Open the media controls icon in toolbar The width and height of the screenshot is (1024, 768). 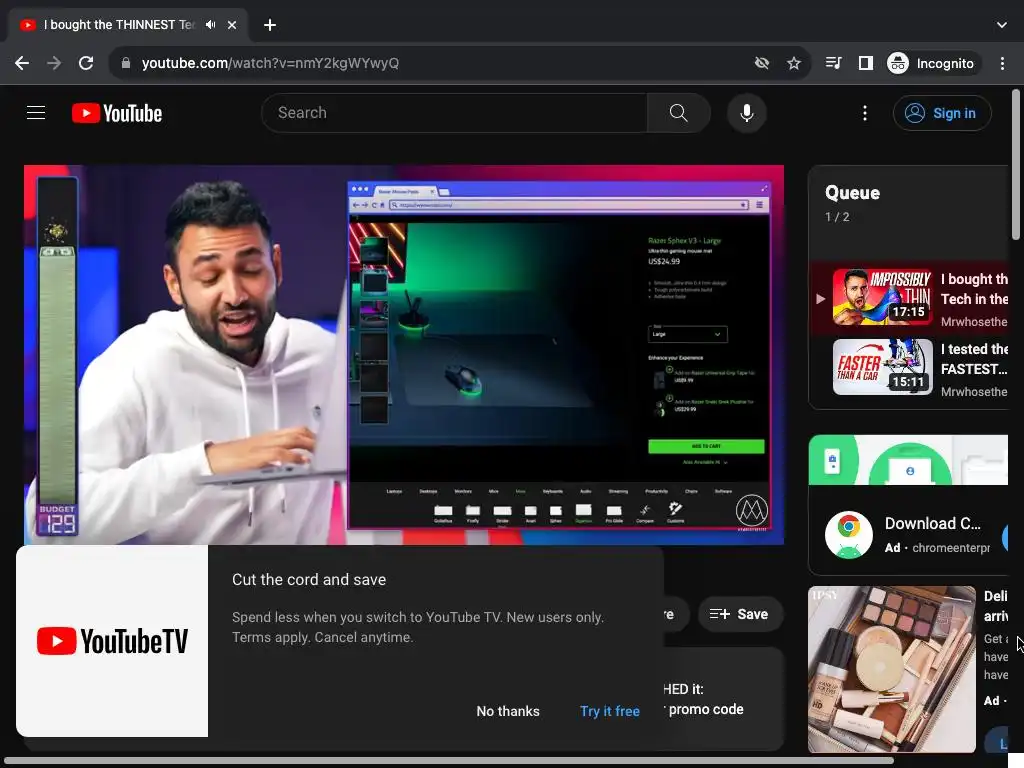(833, 63)
